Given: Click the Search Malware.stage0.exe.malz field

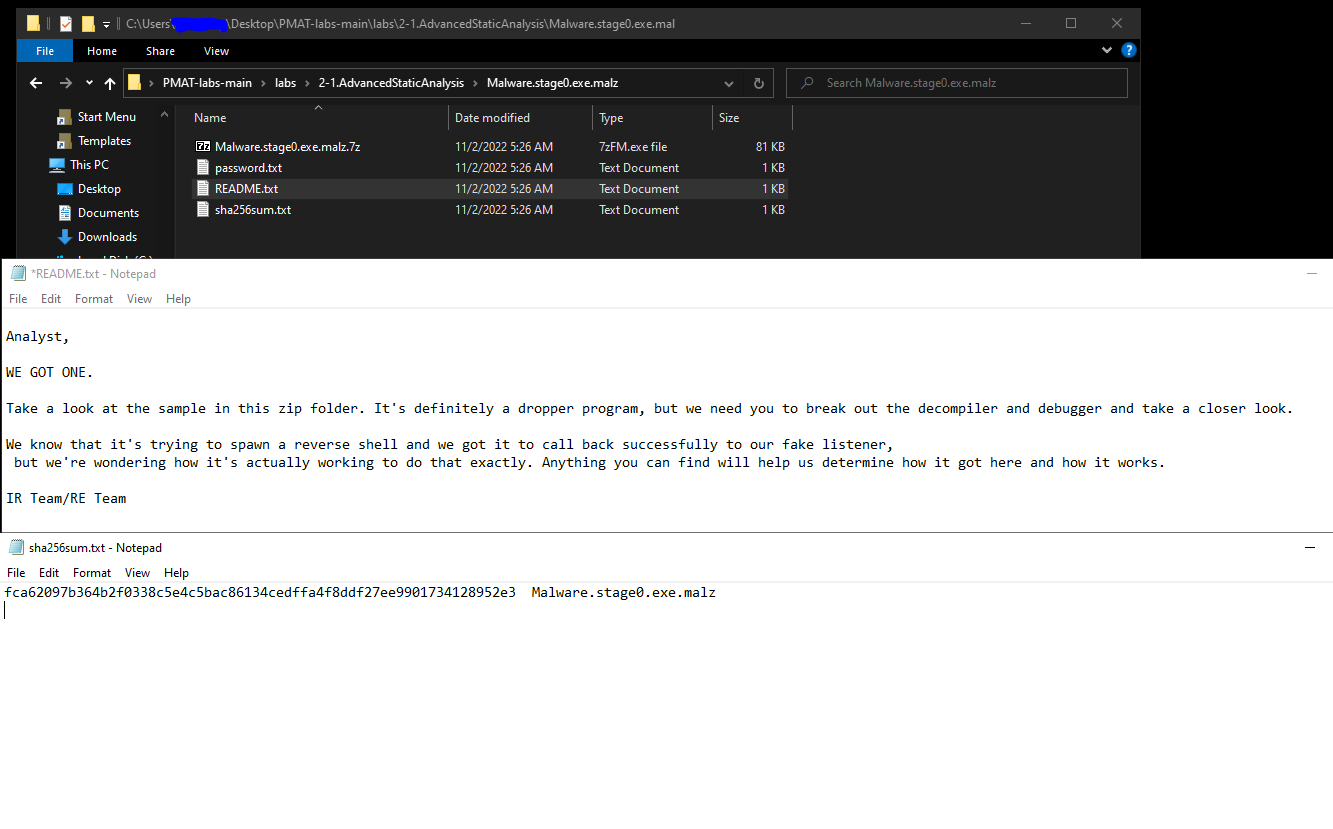Looking at the screenshot, I should pyautogui.click(x=957, y=83).
